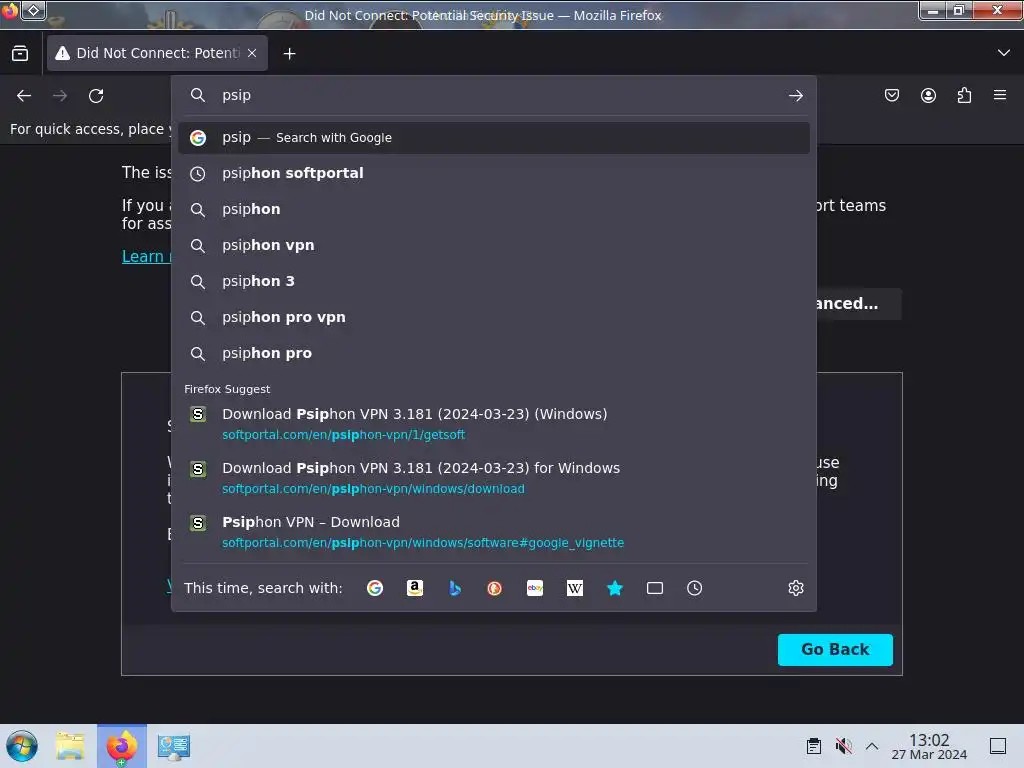Screen dimensions: 1024x768
Task: Select the psiphon pro vpn suggestion
Action: tap(494, 317)
